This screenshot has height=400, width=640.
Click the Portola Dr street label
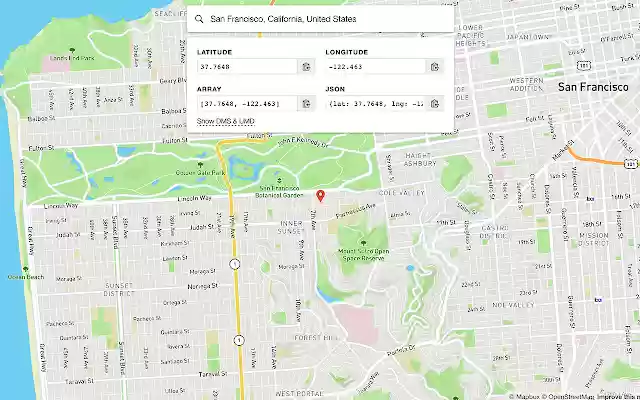click(401, 350)
